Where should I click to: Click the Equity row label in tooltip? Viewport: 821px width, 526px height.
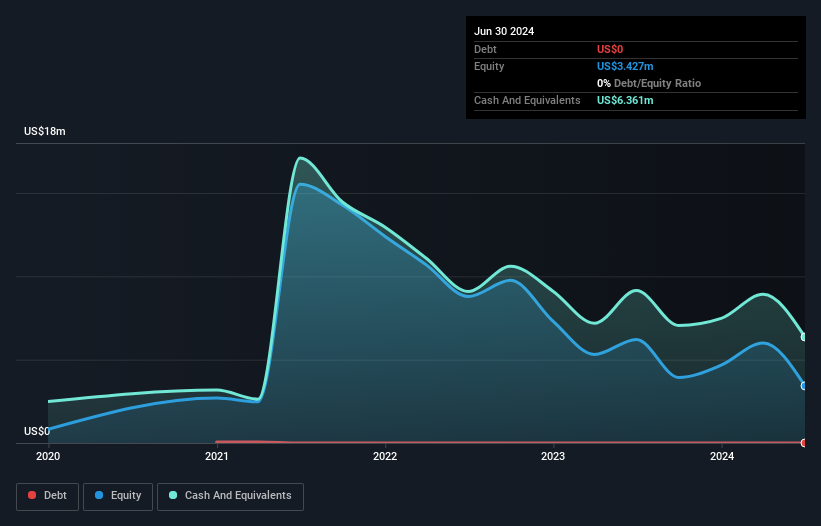[489, 66]
